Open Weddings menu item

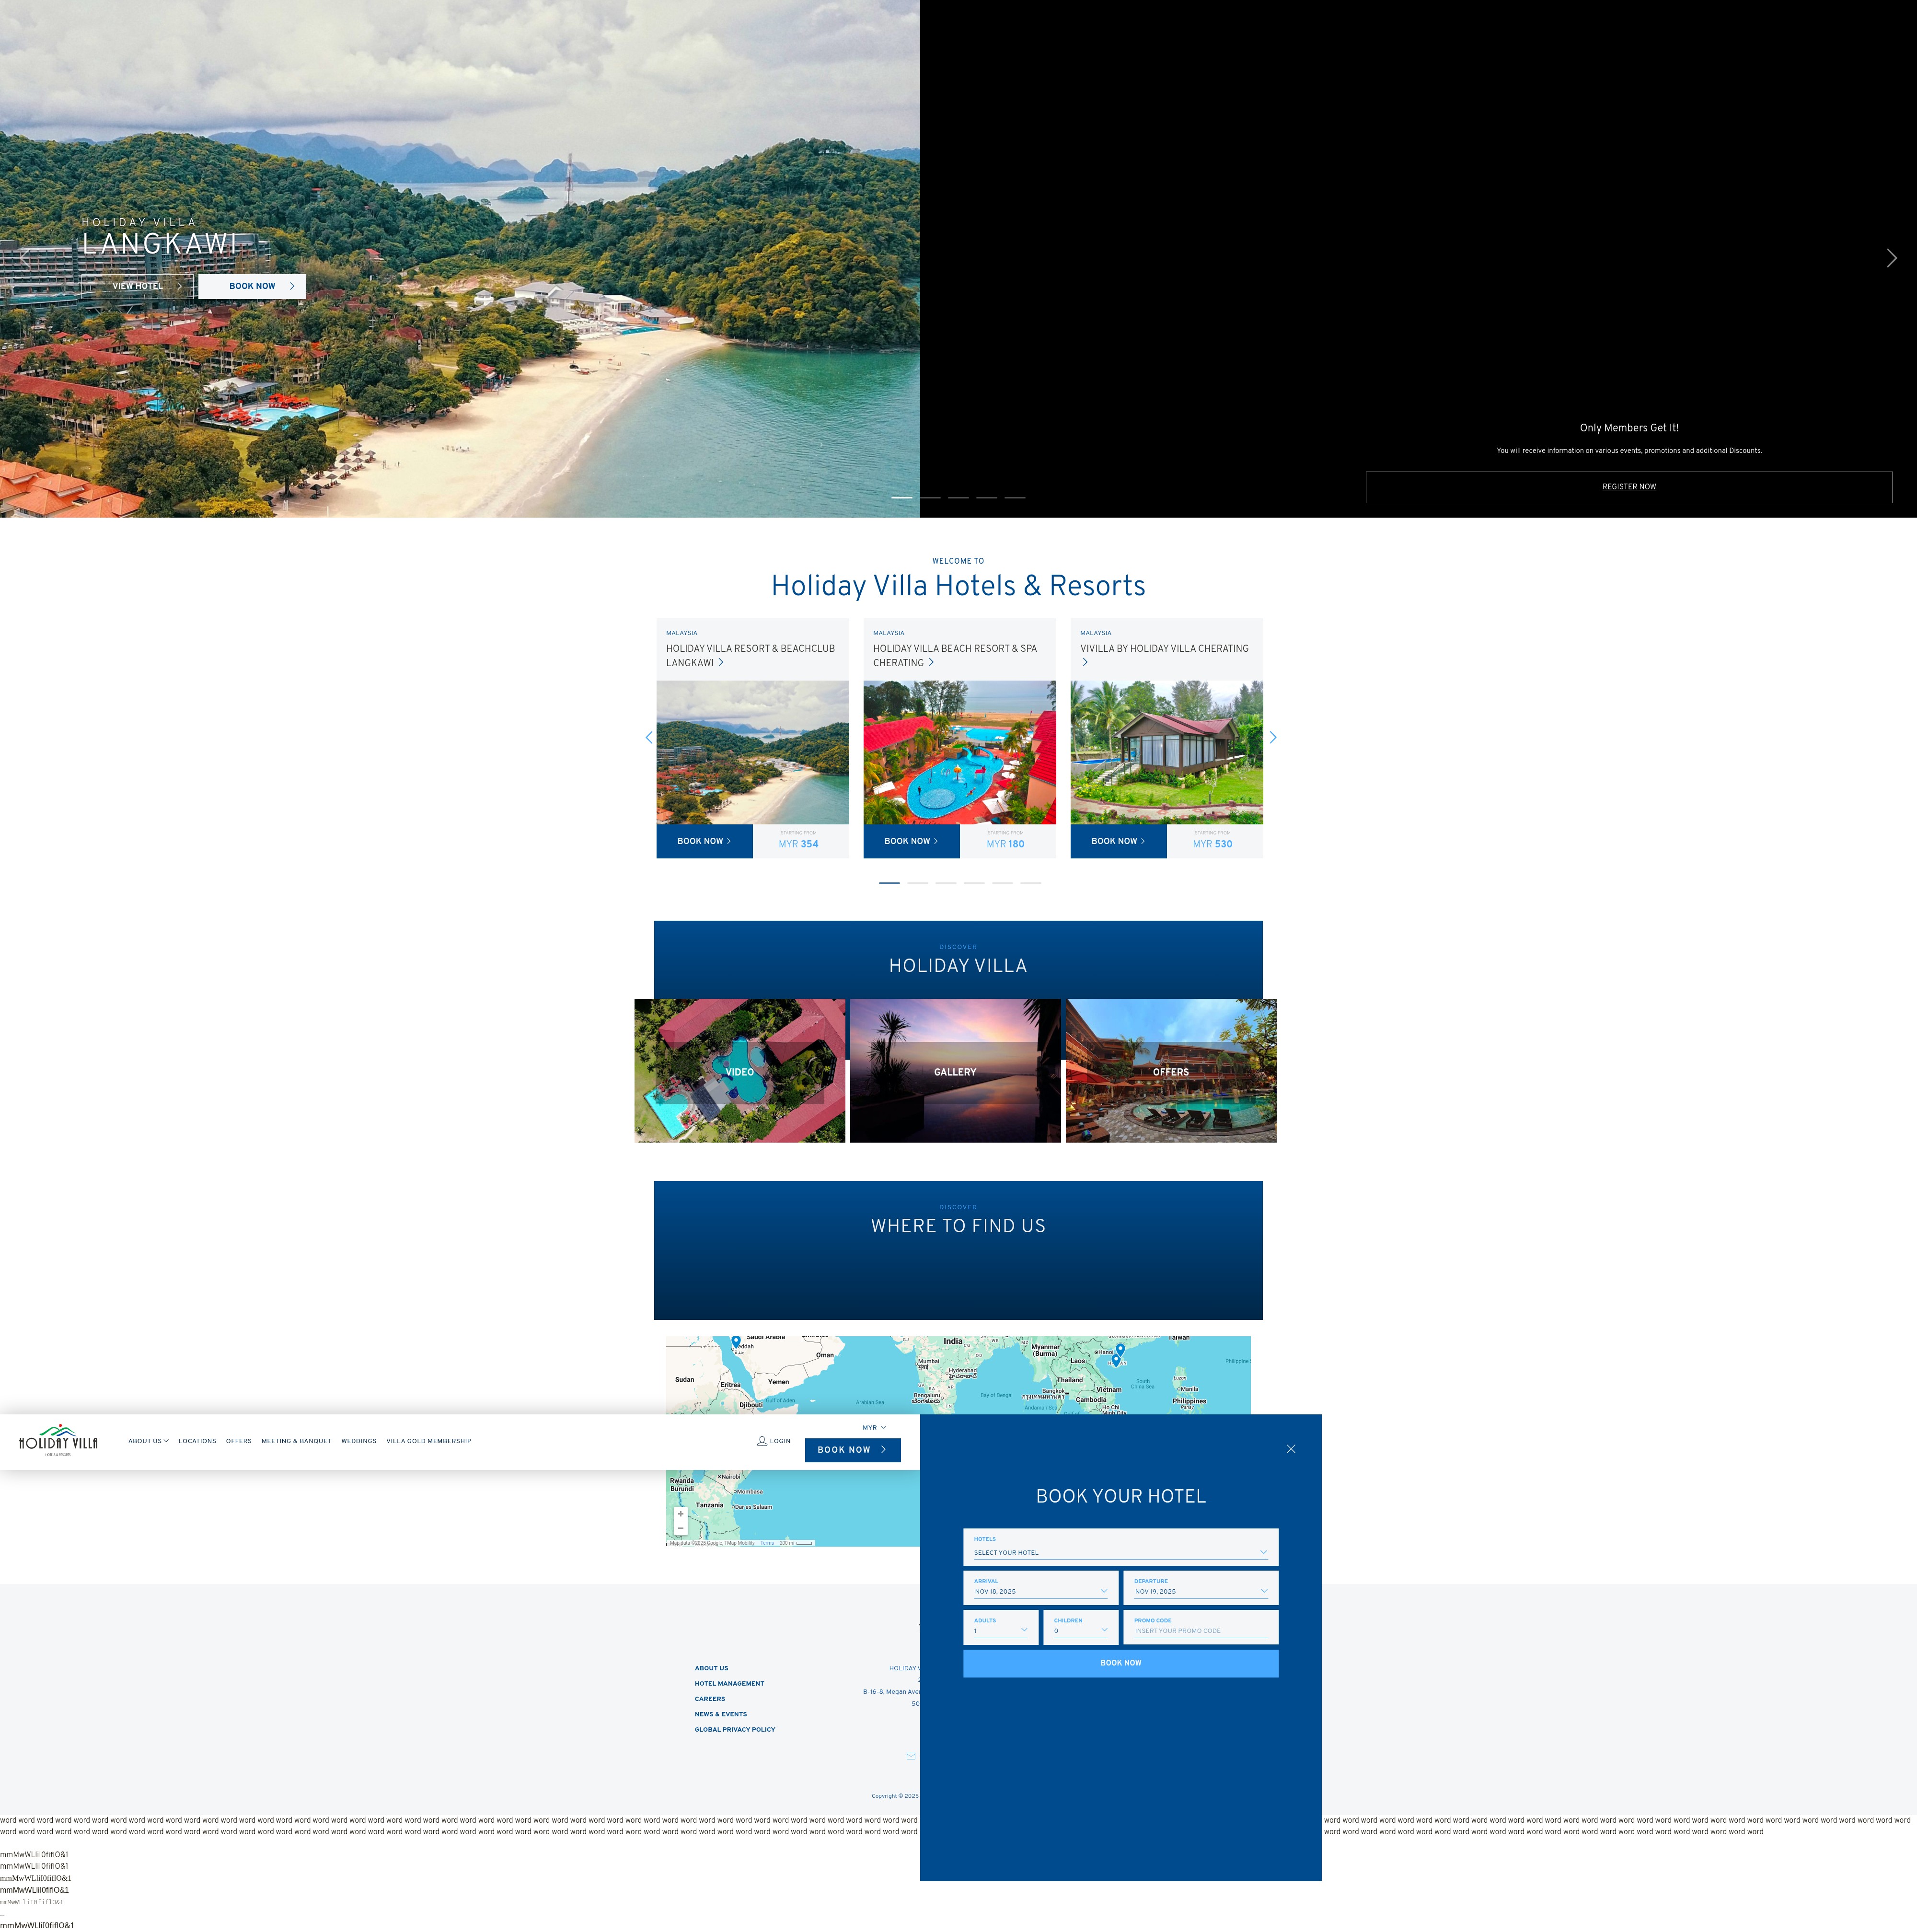coord(359,1441)
